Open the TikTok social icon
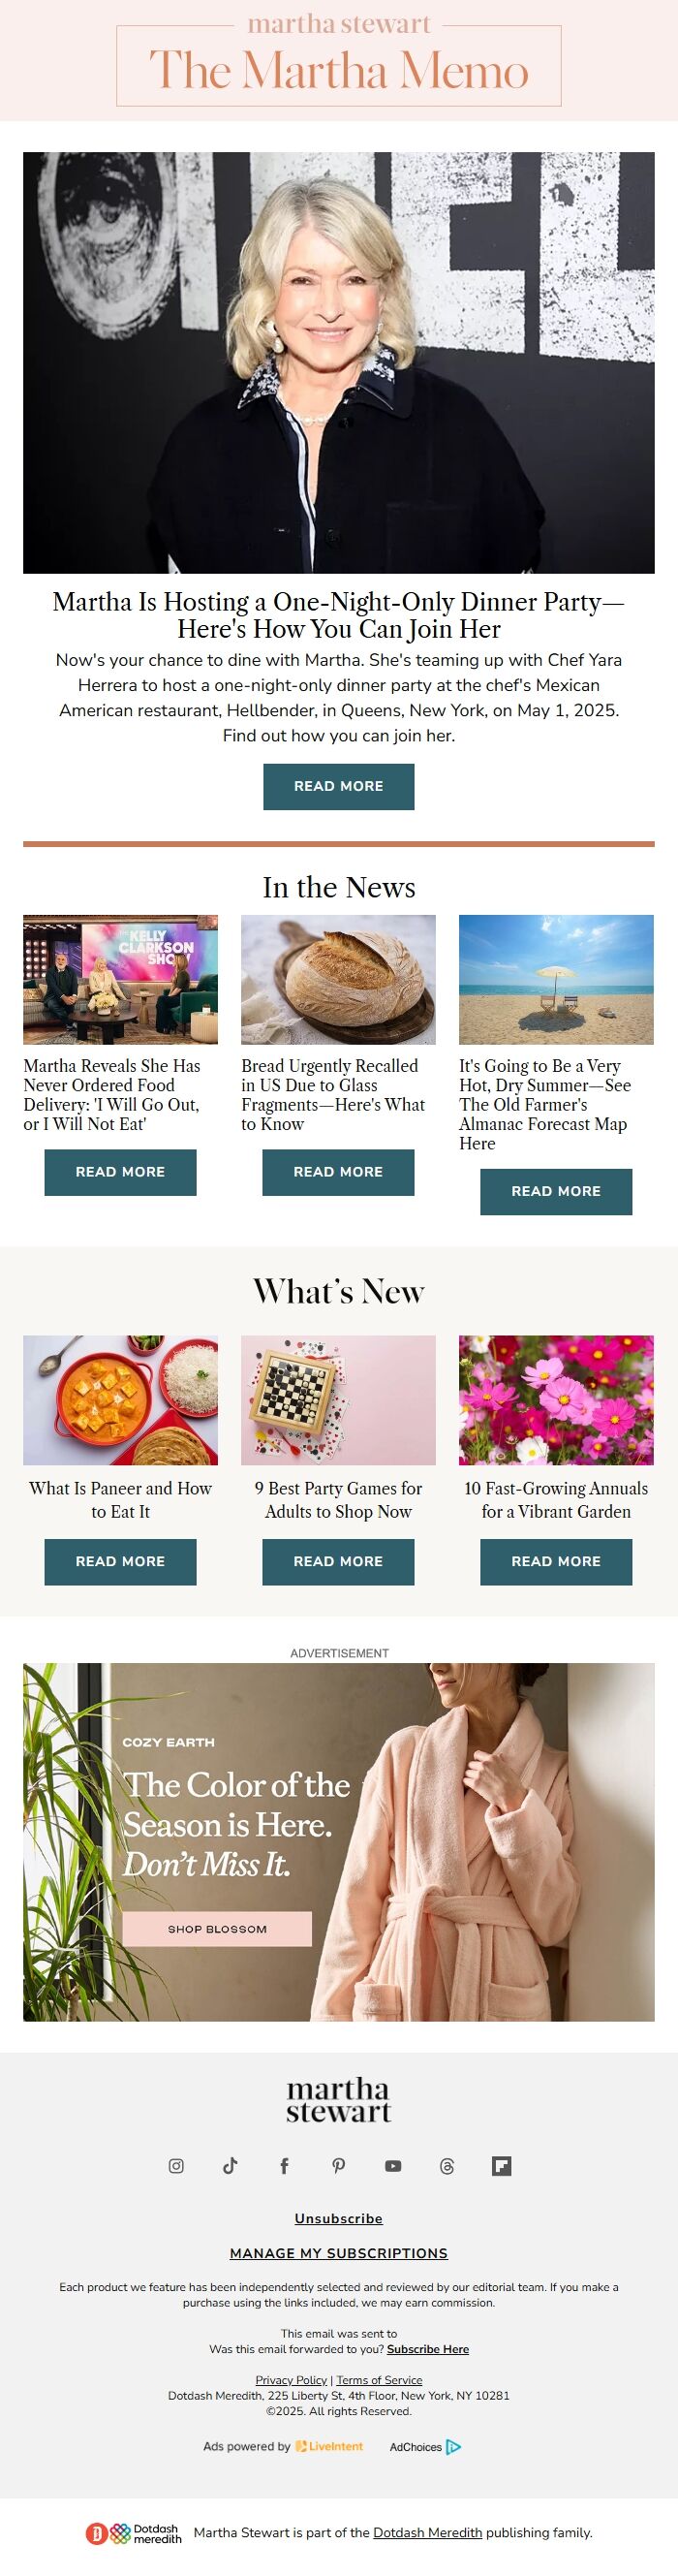The height and width of the screenshot is (2576, 678). pos(230,2166)
